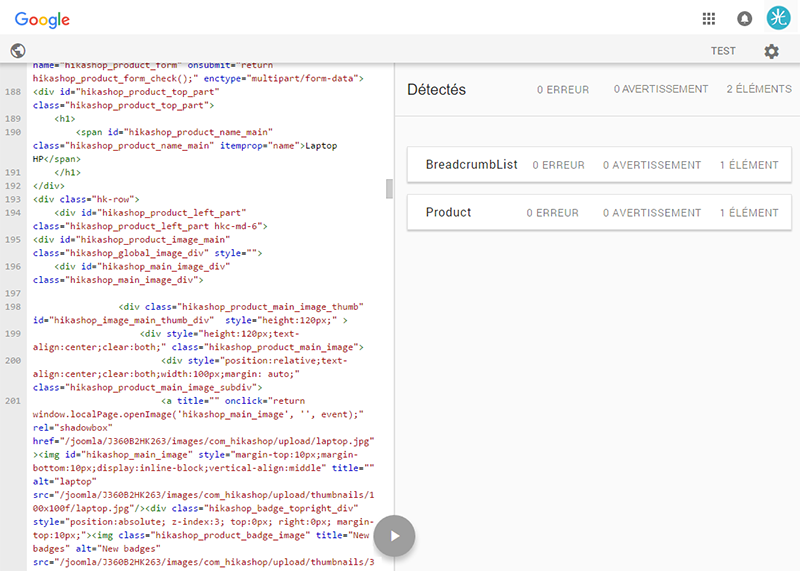The height and width of the screenshot is (571, 800).
Task: Click line number 188 in code
Action: tap(13, 92)
